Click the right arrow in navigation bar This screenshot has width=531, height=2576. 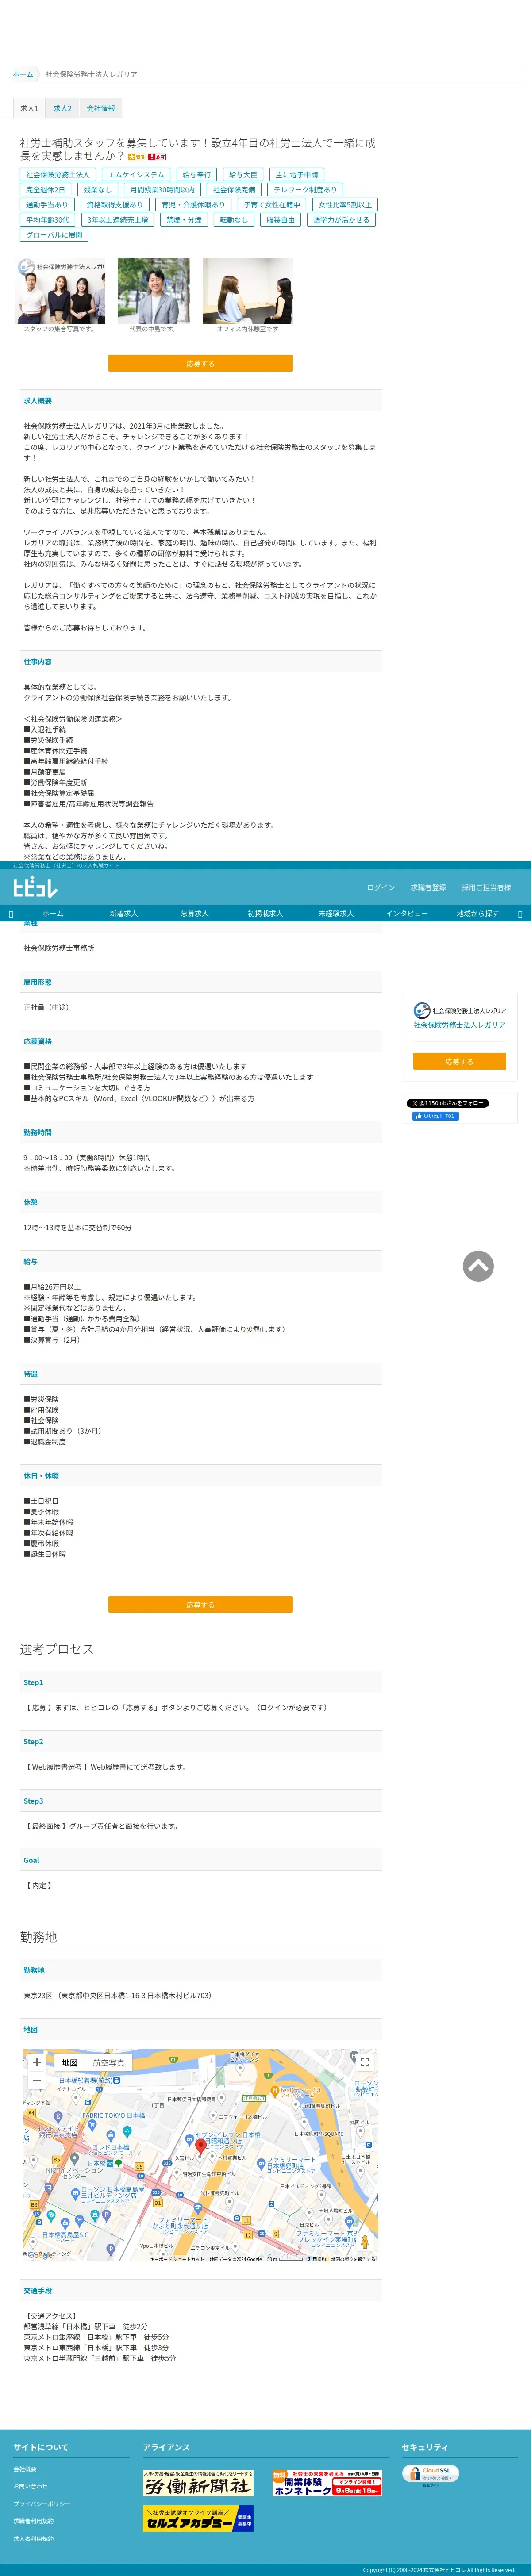click(520, 914)
